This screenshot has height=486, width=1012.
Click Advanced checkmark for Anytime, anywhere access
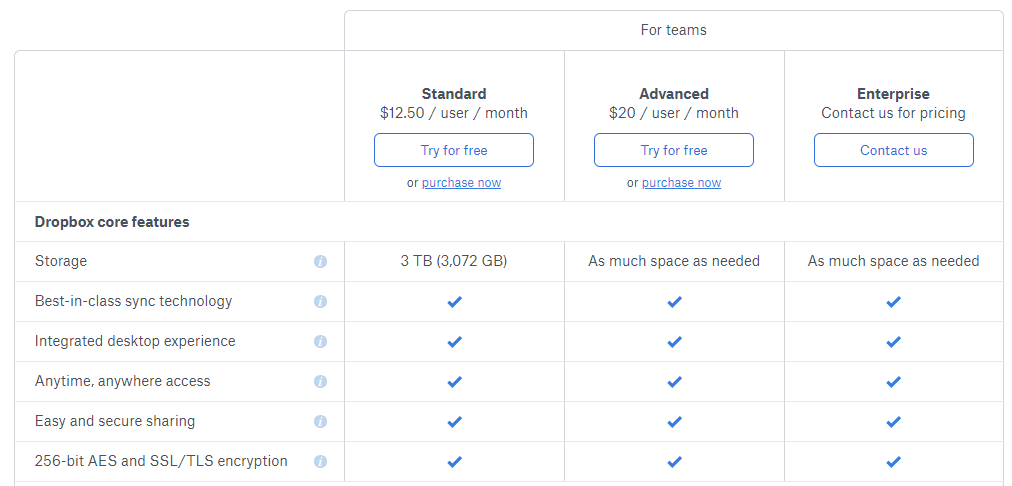[x=674, y=381]
